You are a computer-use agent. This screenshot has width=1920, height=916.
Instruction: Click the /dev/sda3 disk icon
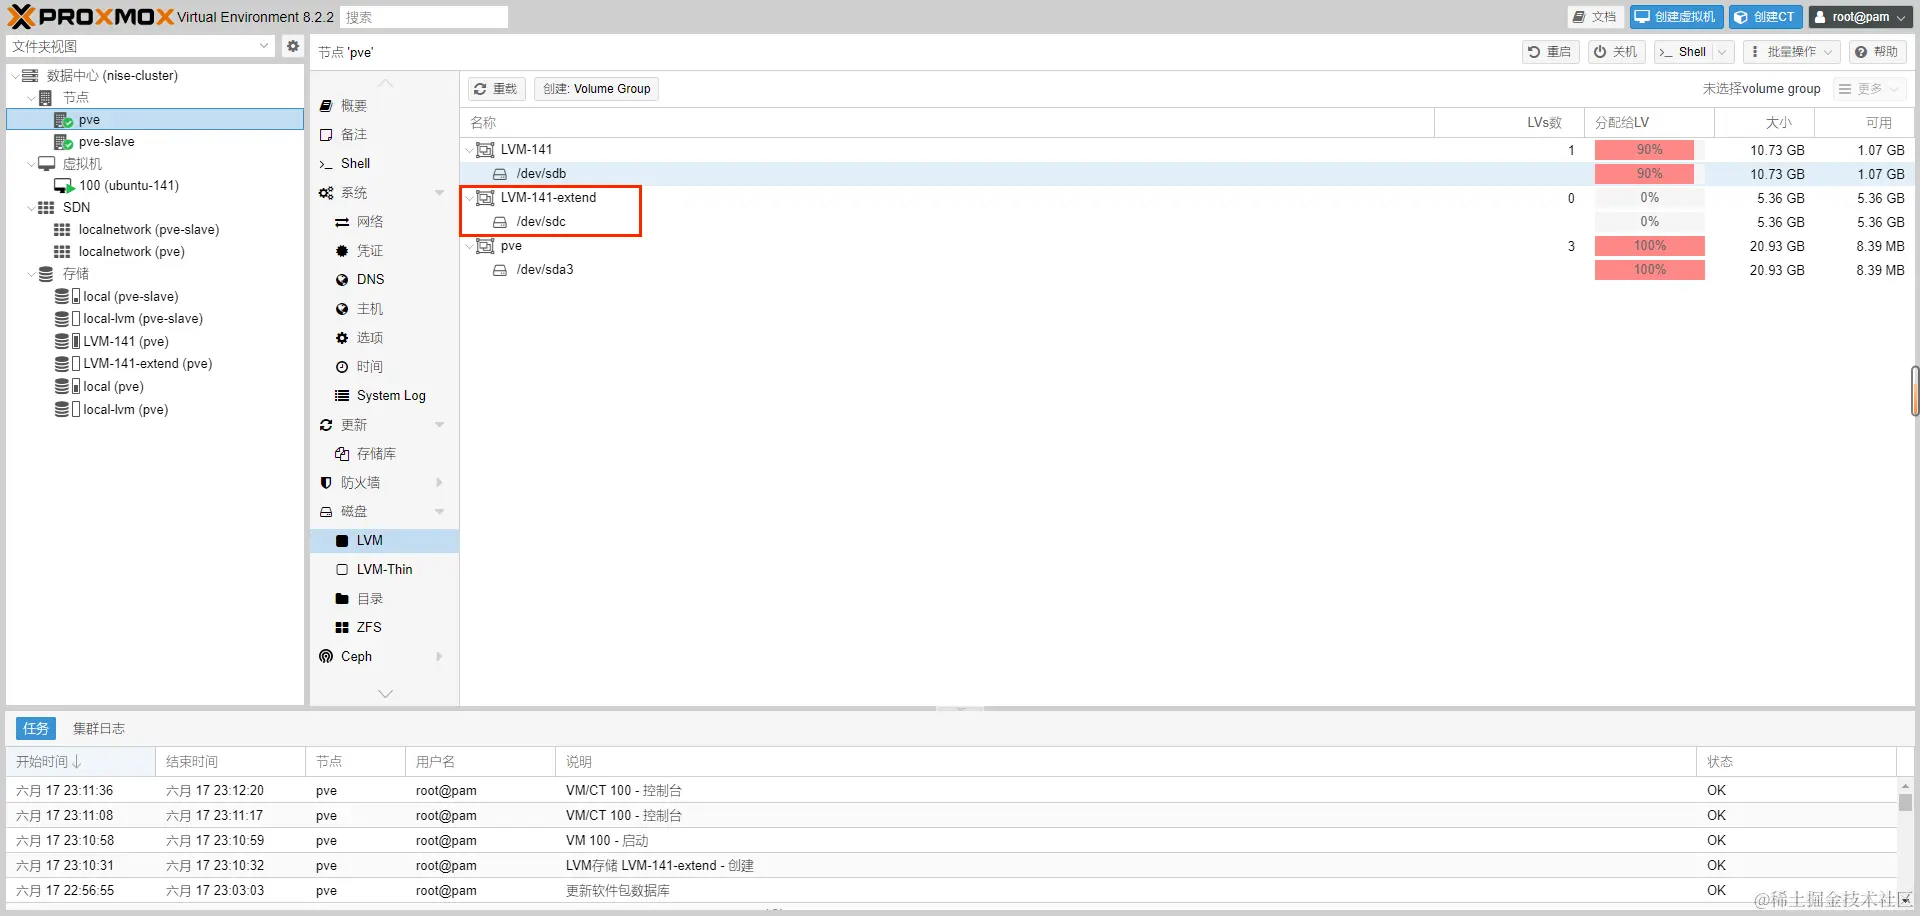[x=500, y=270]
